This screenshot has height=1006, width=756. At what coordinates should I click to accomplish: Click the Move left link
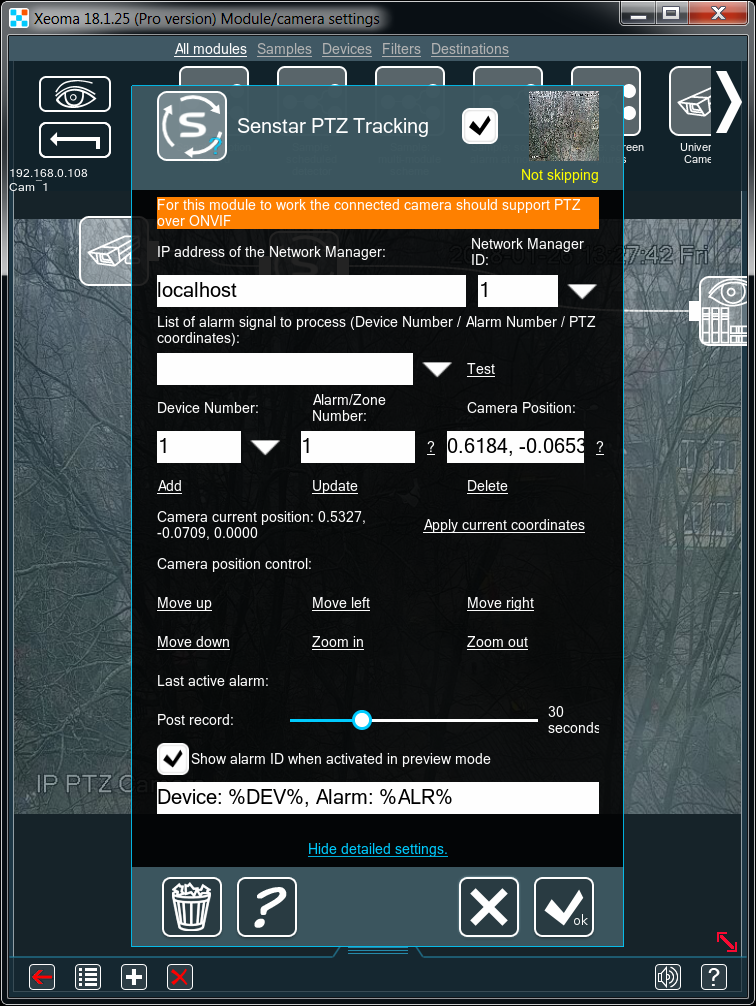341,603
